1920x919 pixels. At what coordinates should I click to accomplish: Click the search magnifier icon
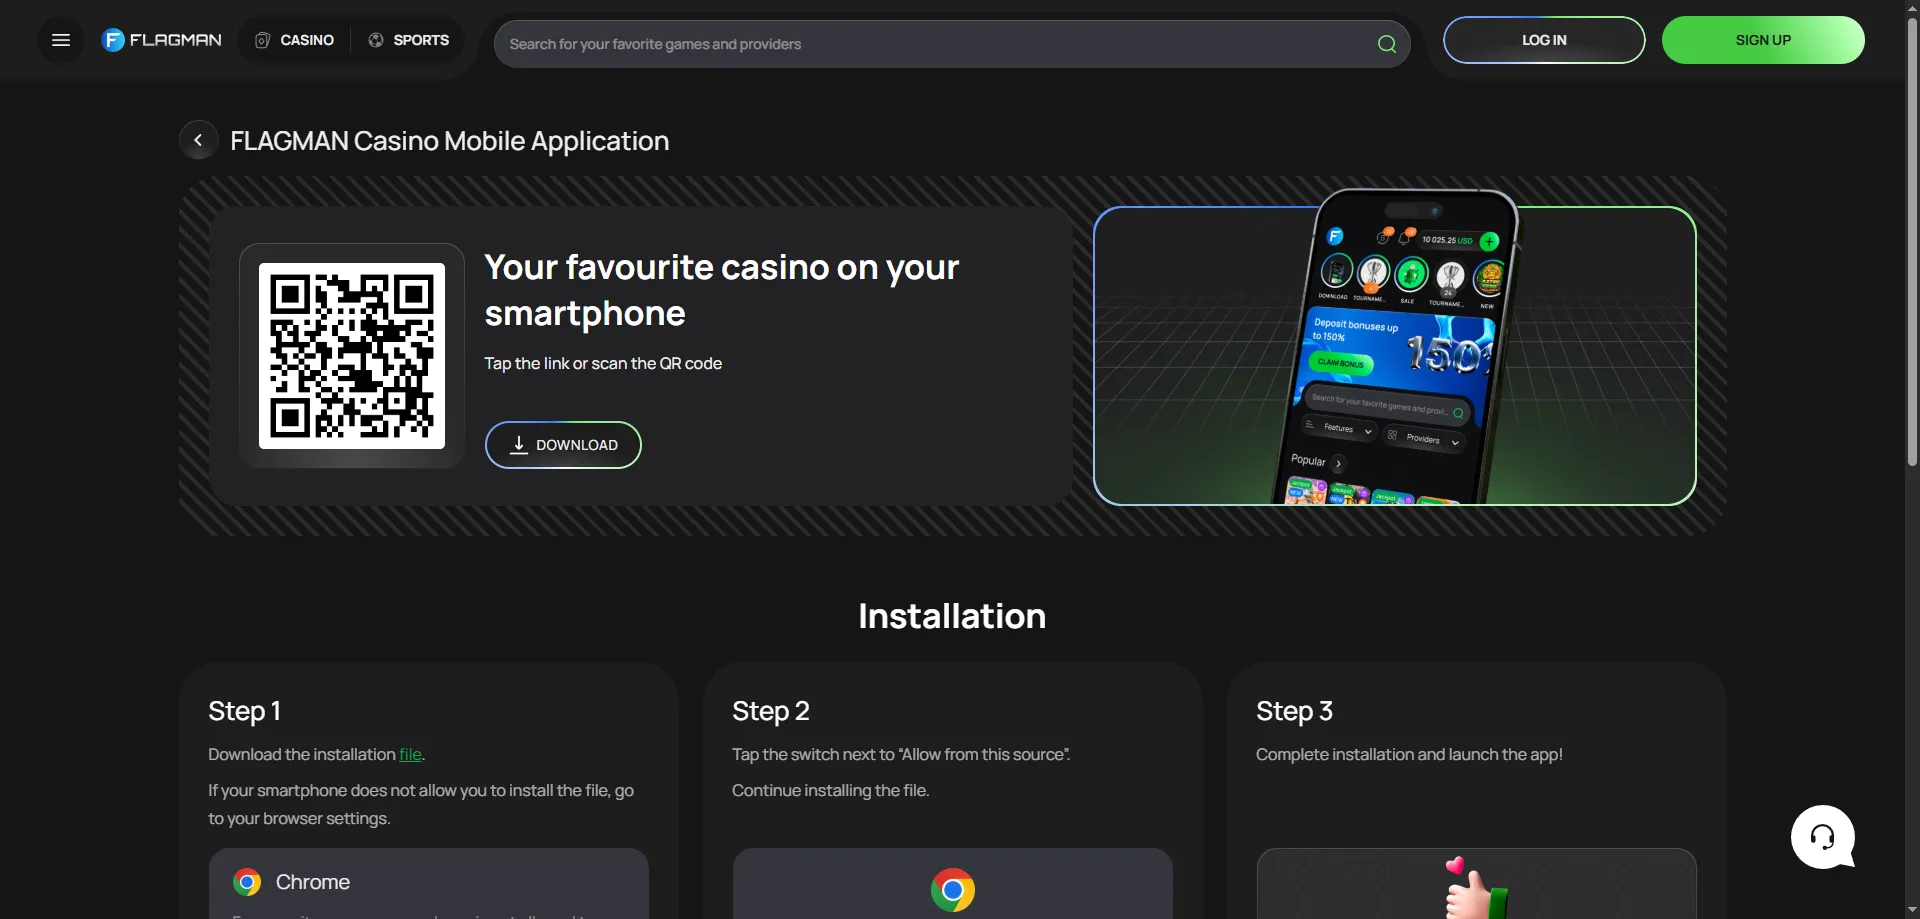point(1386,44)
